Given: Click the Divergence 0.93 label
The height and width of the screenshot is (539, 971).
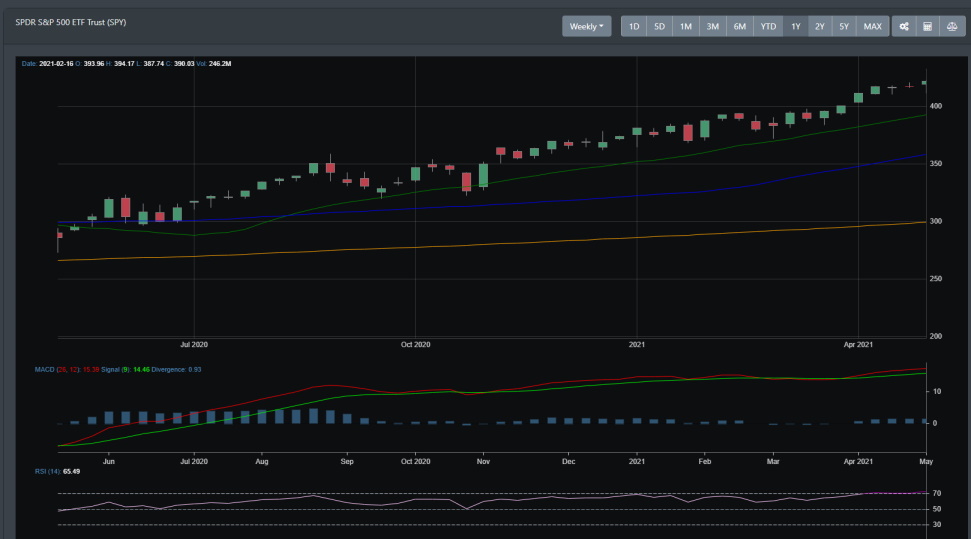Looking at the screenshot, I should (176, 370).
